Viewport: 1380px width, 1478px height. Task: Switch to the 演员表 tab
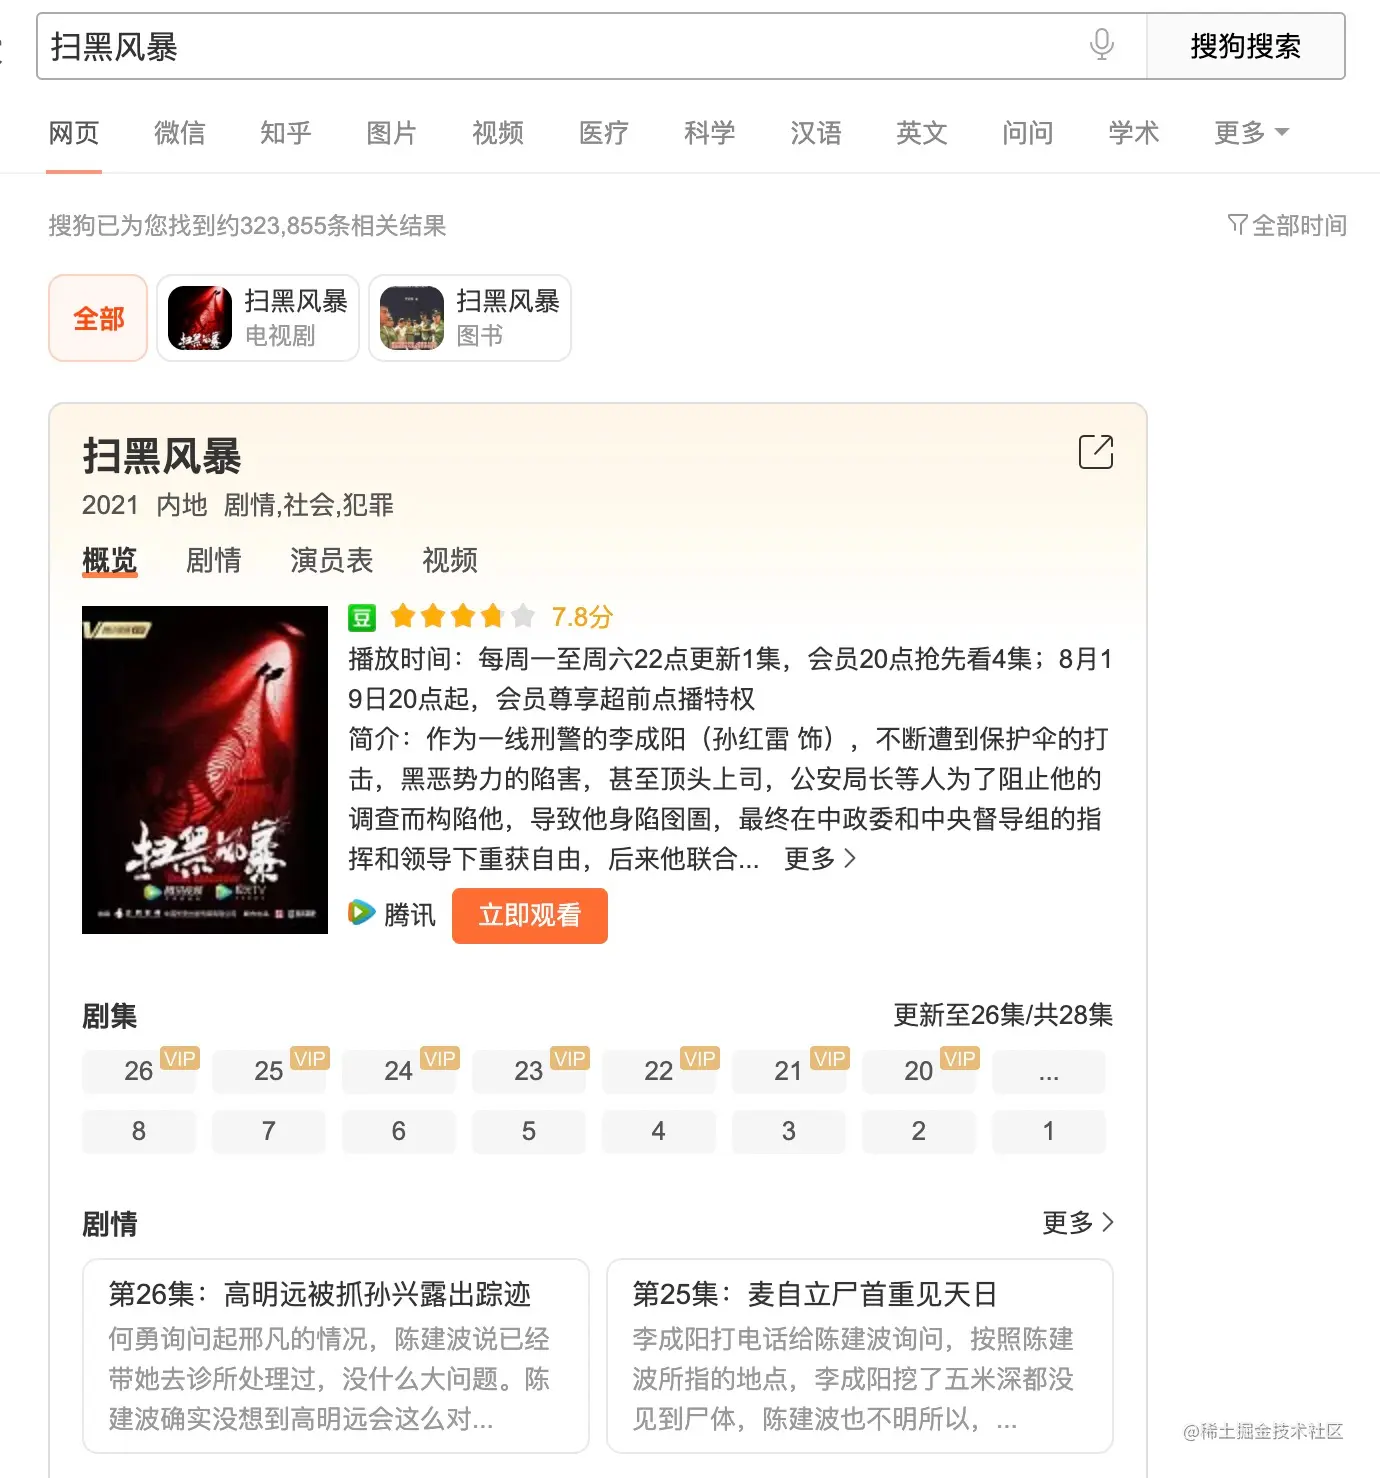point(332,560)
